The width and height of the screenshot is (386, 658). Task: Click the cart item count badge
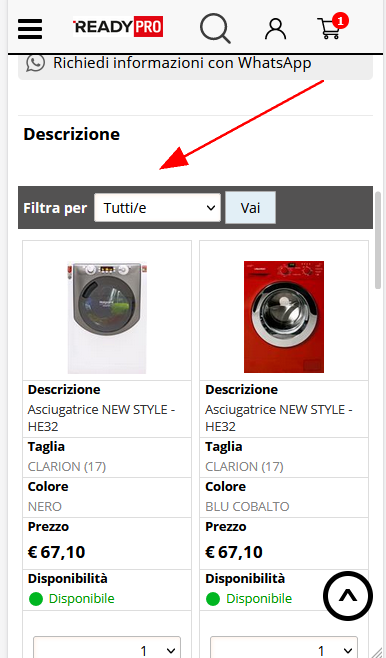pos(340,20)
